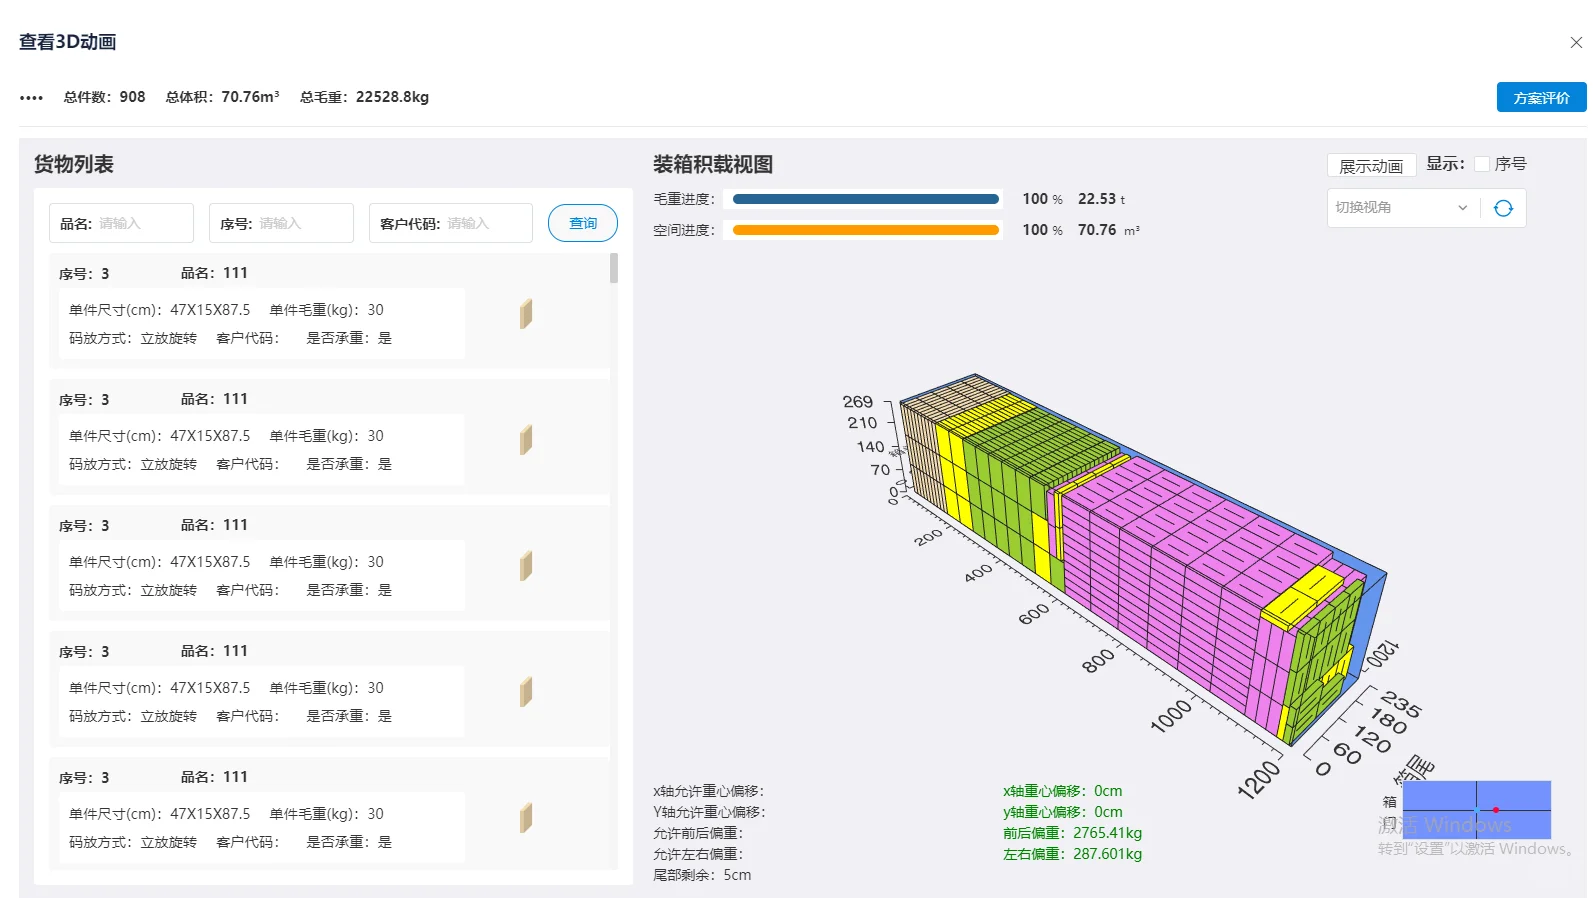Click the 序号 filter input field
1593x898 pixels.
pos(300,223)
